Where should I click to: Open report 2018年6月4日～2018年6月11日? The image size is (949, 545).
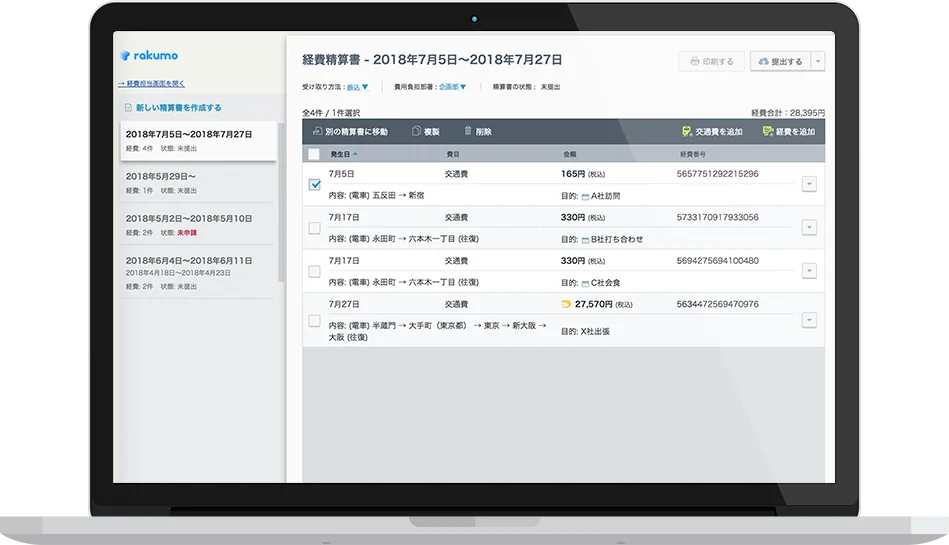[197, 272]
